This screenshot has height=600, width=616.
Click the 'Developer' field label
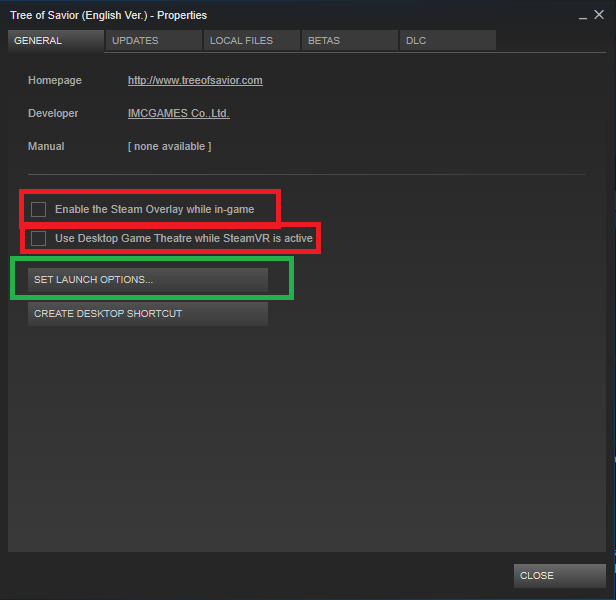point(53,113)
